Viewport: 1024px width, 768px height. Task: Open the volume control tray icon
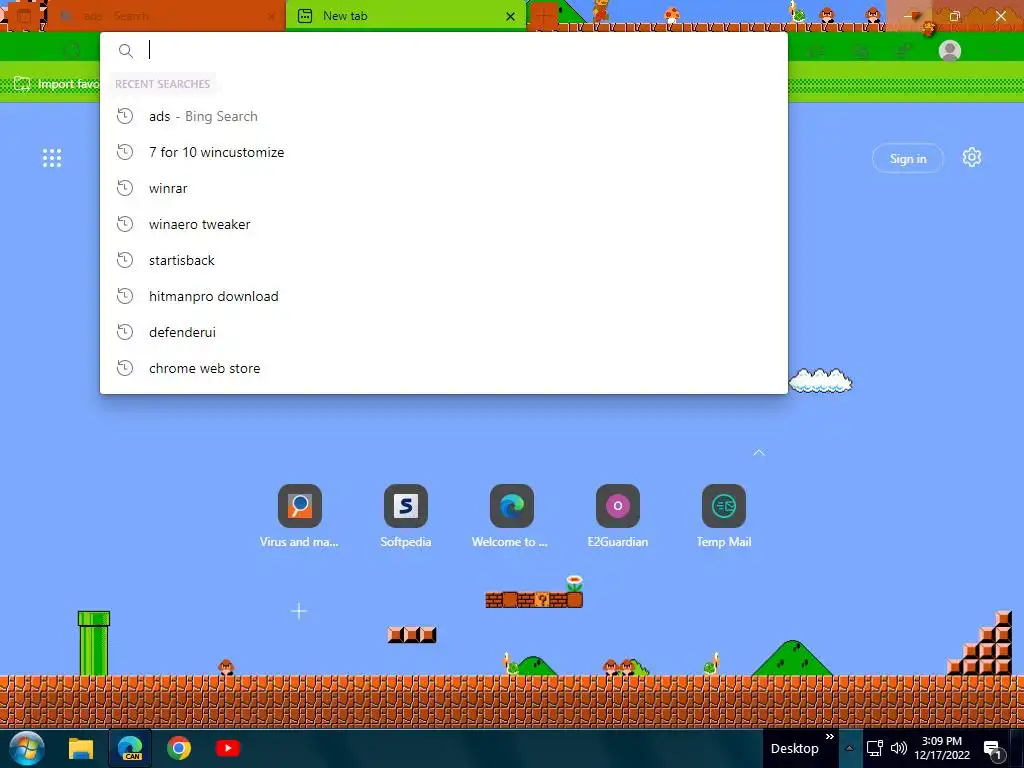click(x=899, y=748)
